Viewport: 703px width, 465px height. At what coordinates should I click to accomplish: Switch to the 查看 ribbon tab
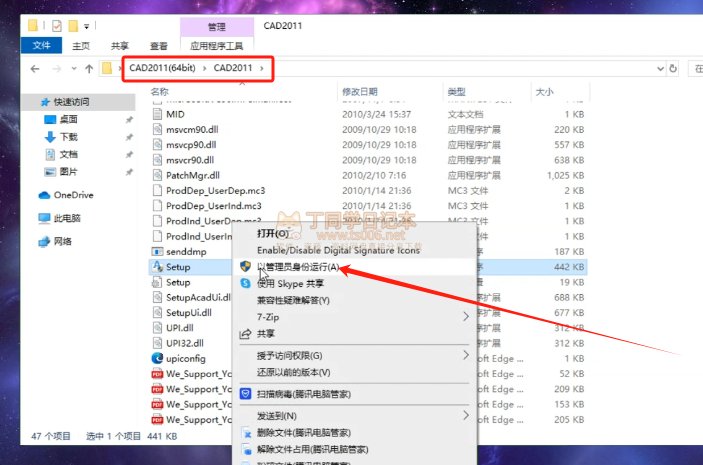158,46
